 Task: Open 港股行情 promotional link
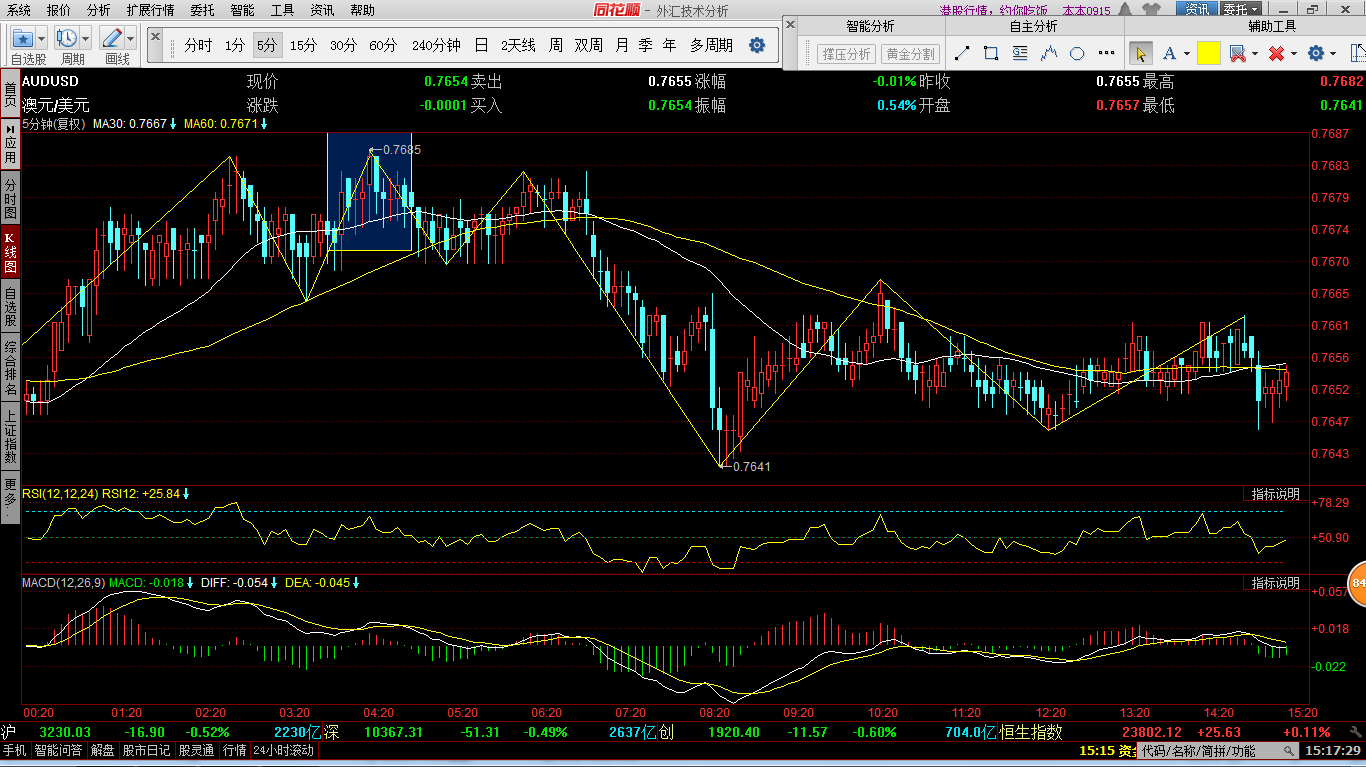994,11
